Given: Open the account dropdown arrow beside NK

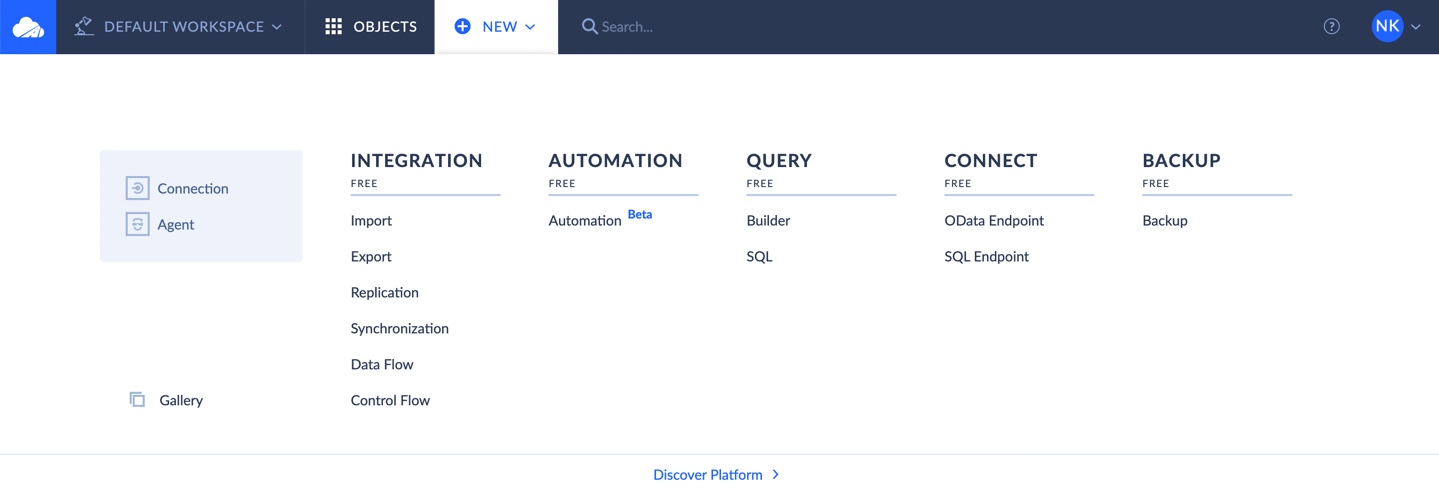Looking at the screenshot, I should [x=1415, y=27].
